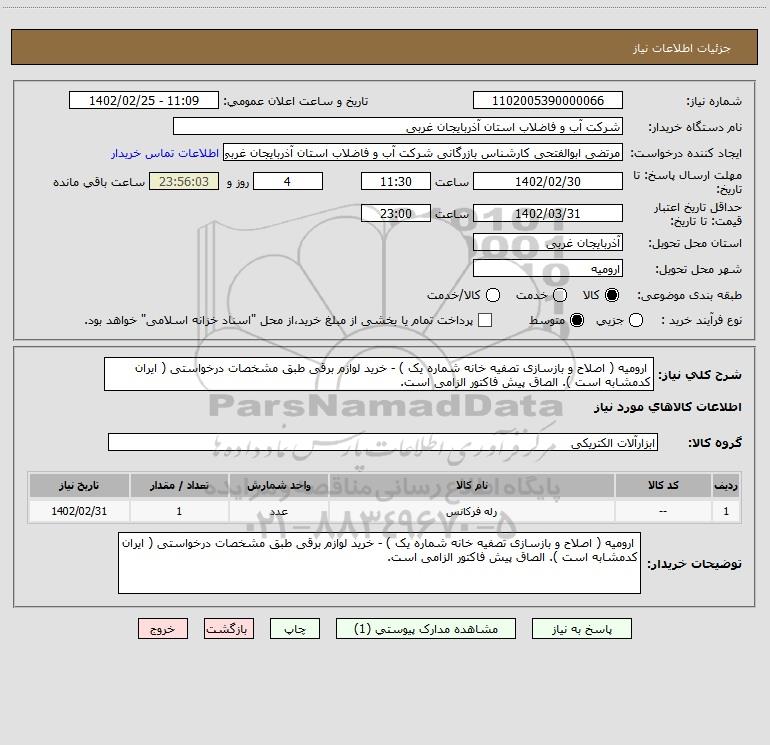Open buyer contact info link

(x=165, y=153)
